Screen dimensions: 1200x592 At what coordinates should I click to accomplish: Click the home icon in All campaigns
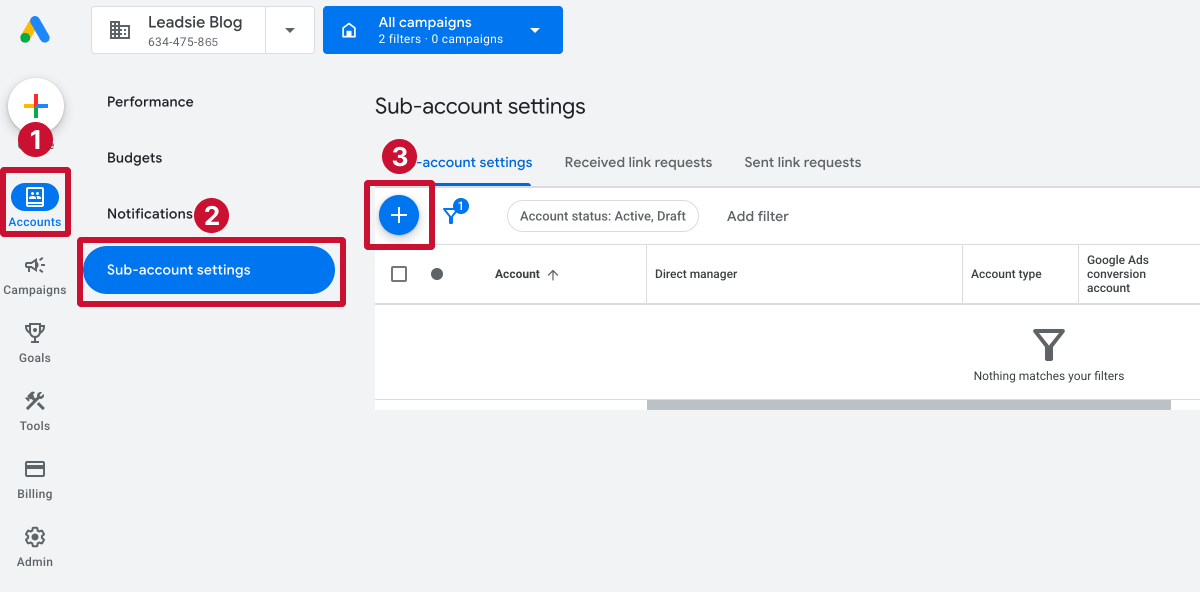[349, 30]
